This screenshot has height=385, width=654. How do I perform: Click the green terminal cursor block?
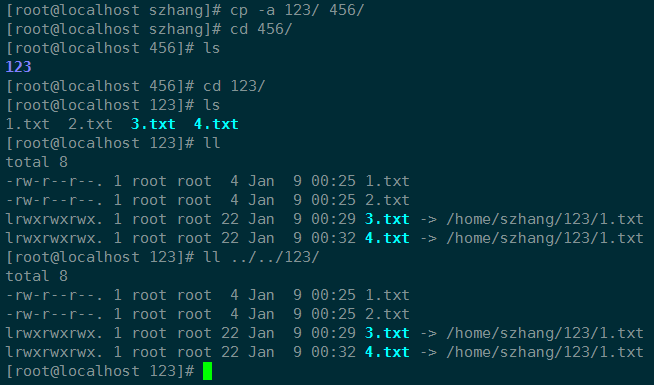[207, 371]
